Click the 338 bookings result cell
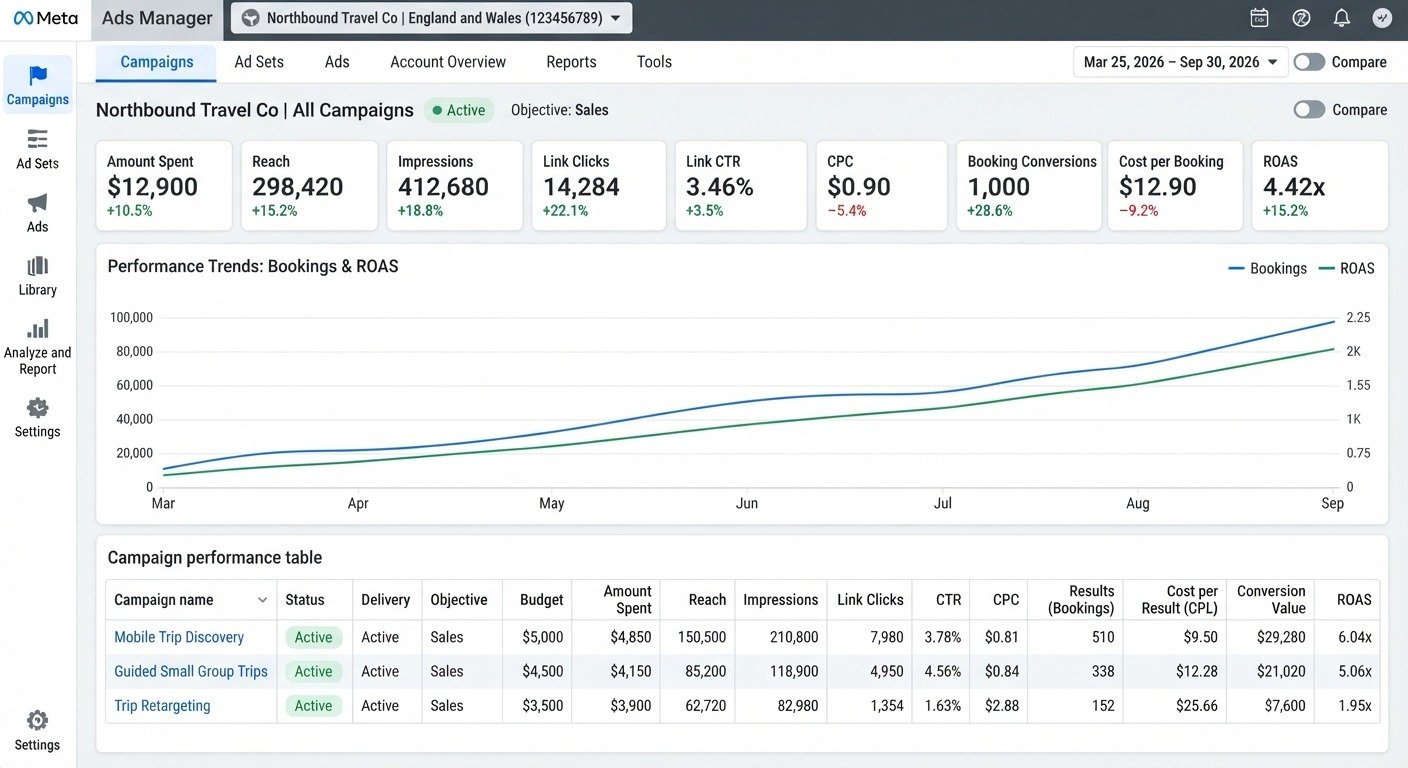 [1102, 671]
